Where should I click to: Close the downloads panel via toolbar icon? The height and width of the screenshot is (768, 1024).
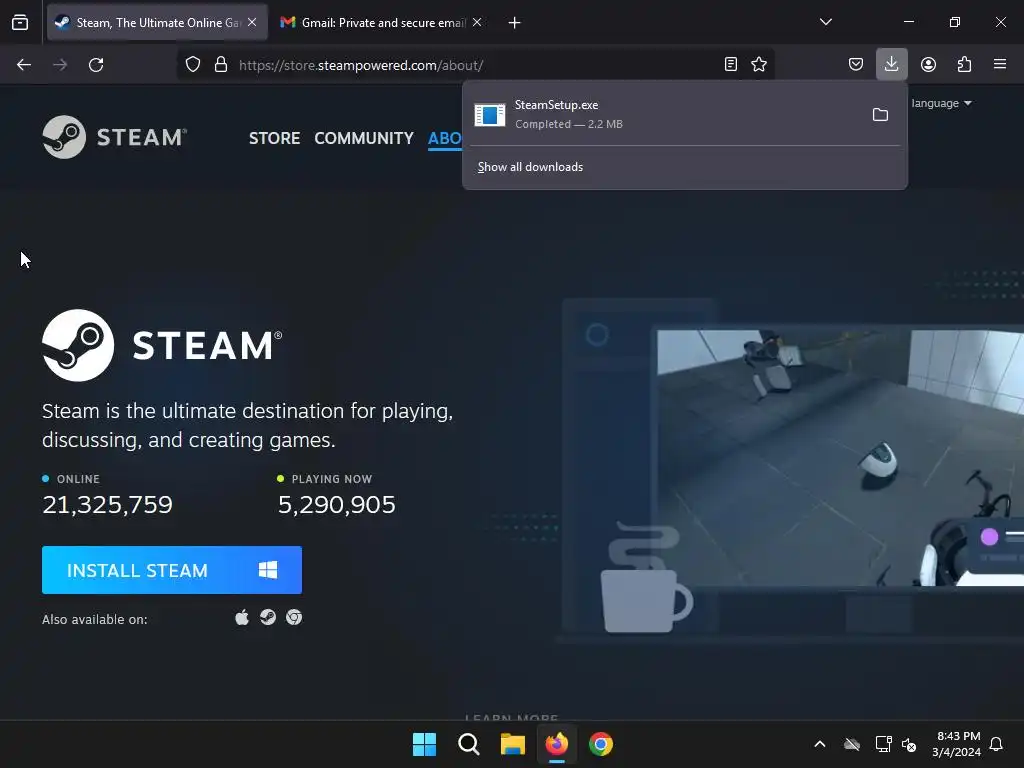point(891,64)
